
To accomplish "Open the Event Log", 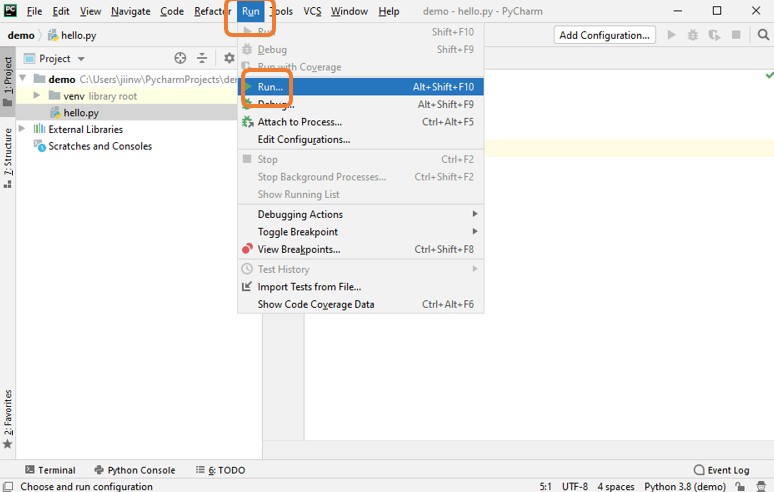I will pos(722,470).
